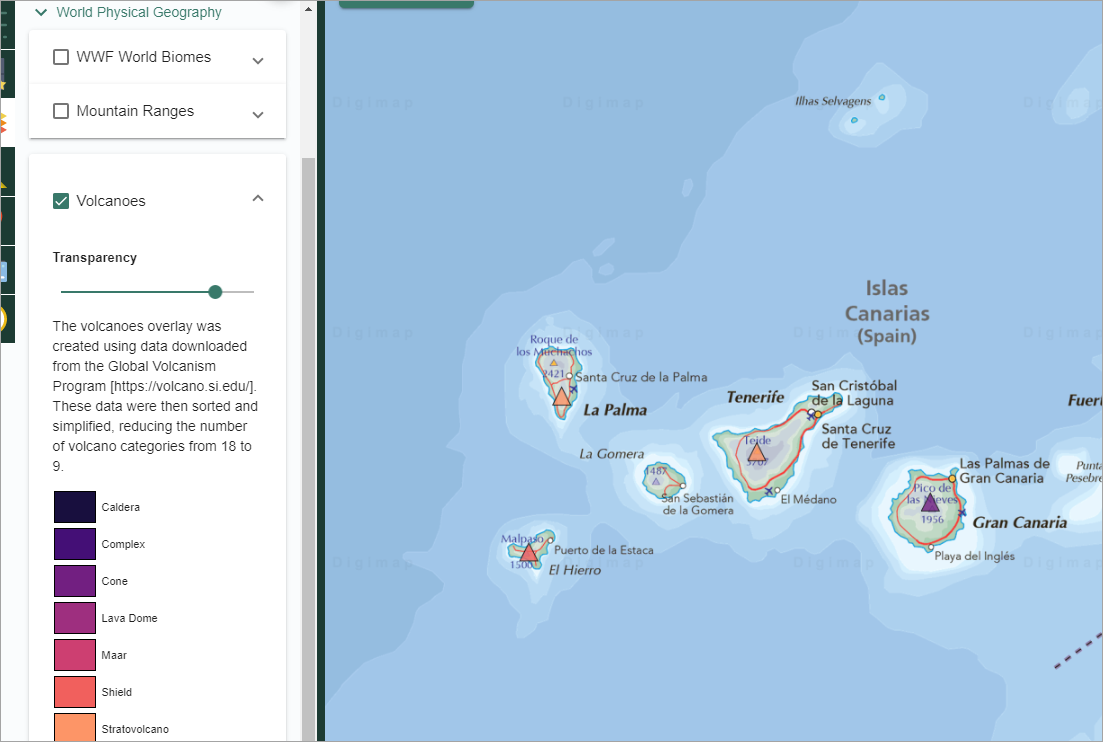Click the small peak triangle on La Gomera
The width and height of the screenshot is (1103, 742).
coord(656,481)
